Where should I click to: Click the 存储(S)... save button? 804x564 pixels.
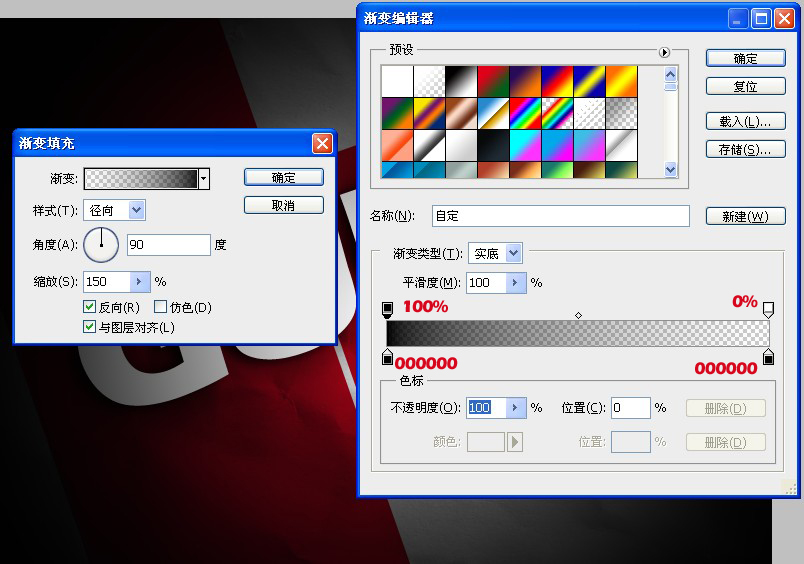(746, 149)
